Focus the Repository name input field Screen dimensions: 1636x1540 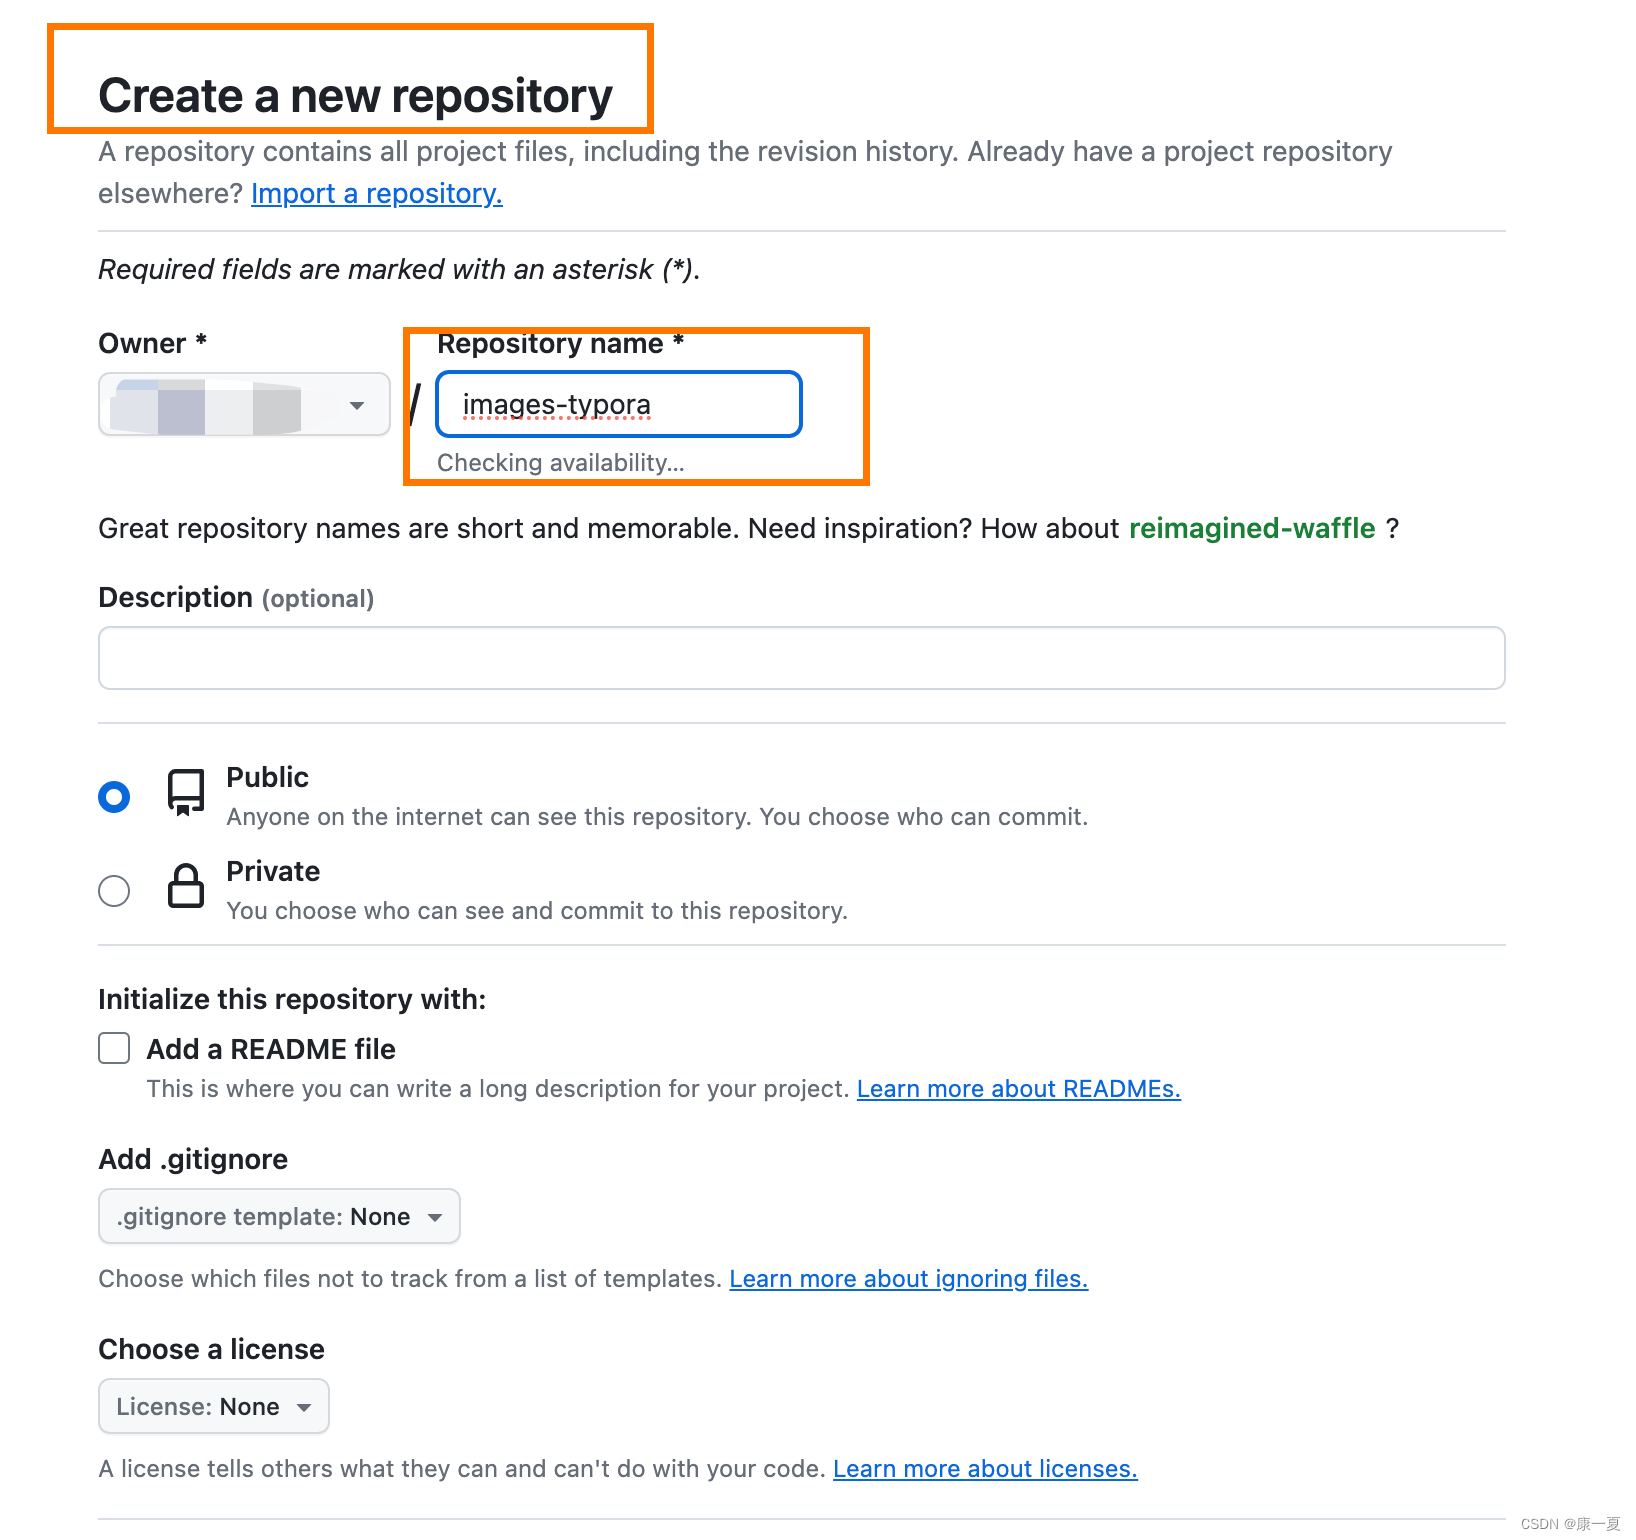click(x=619, y=405)
